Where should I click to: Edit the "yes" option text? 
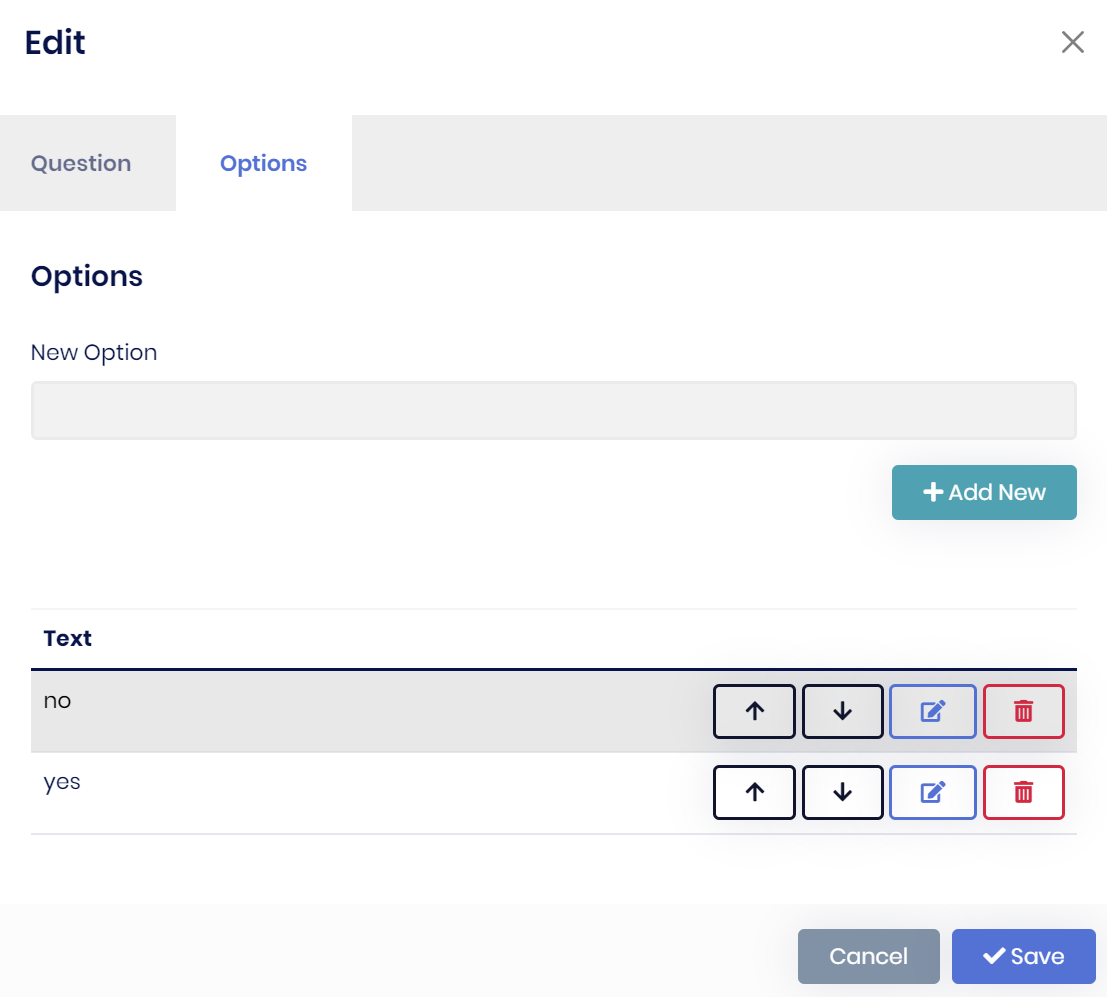point(932,792)
